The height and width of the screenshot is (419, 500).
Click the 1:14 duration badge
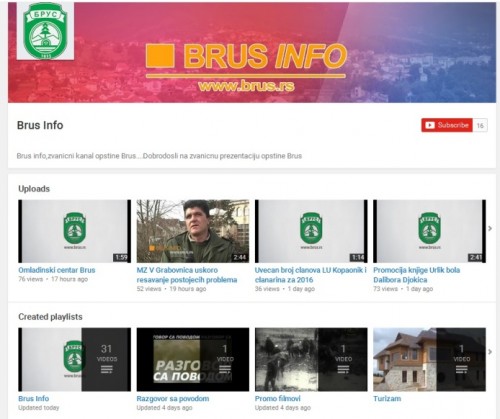(358, 257)
